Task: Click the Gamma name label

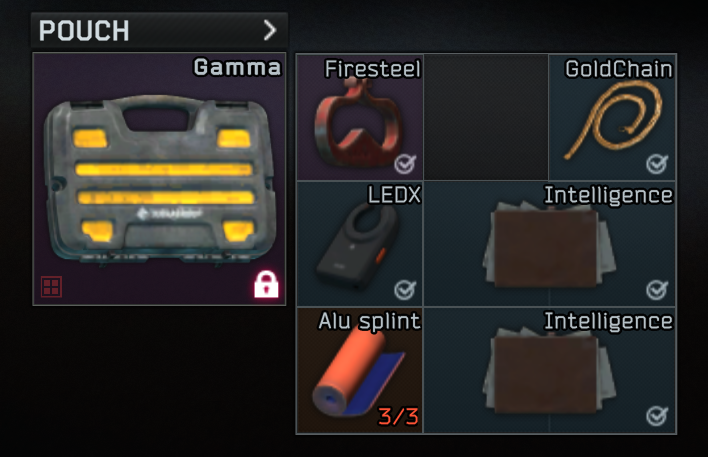Action: click(x=238, y=67)
